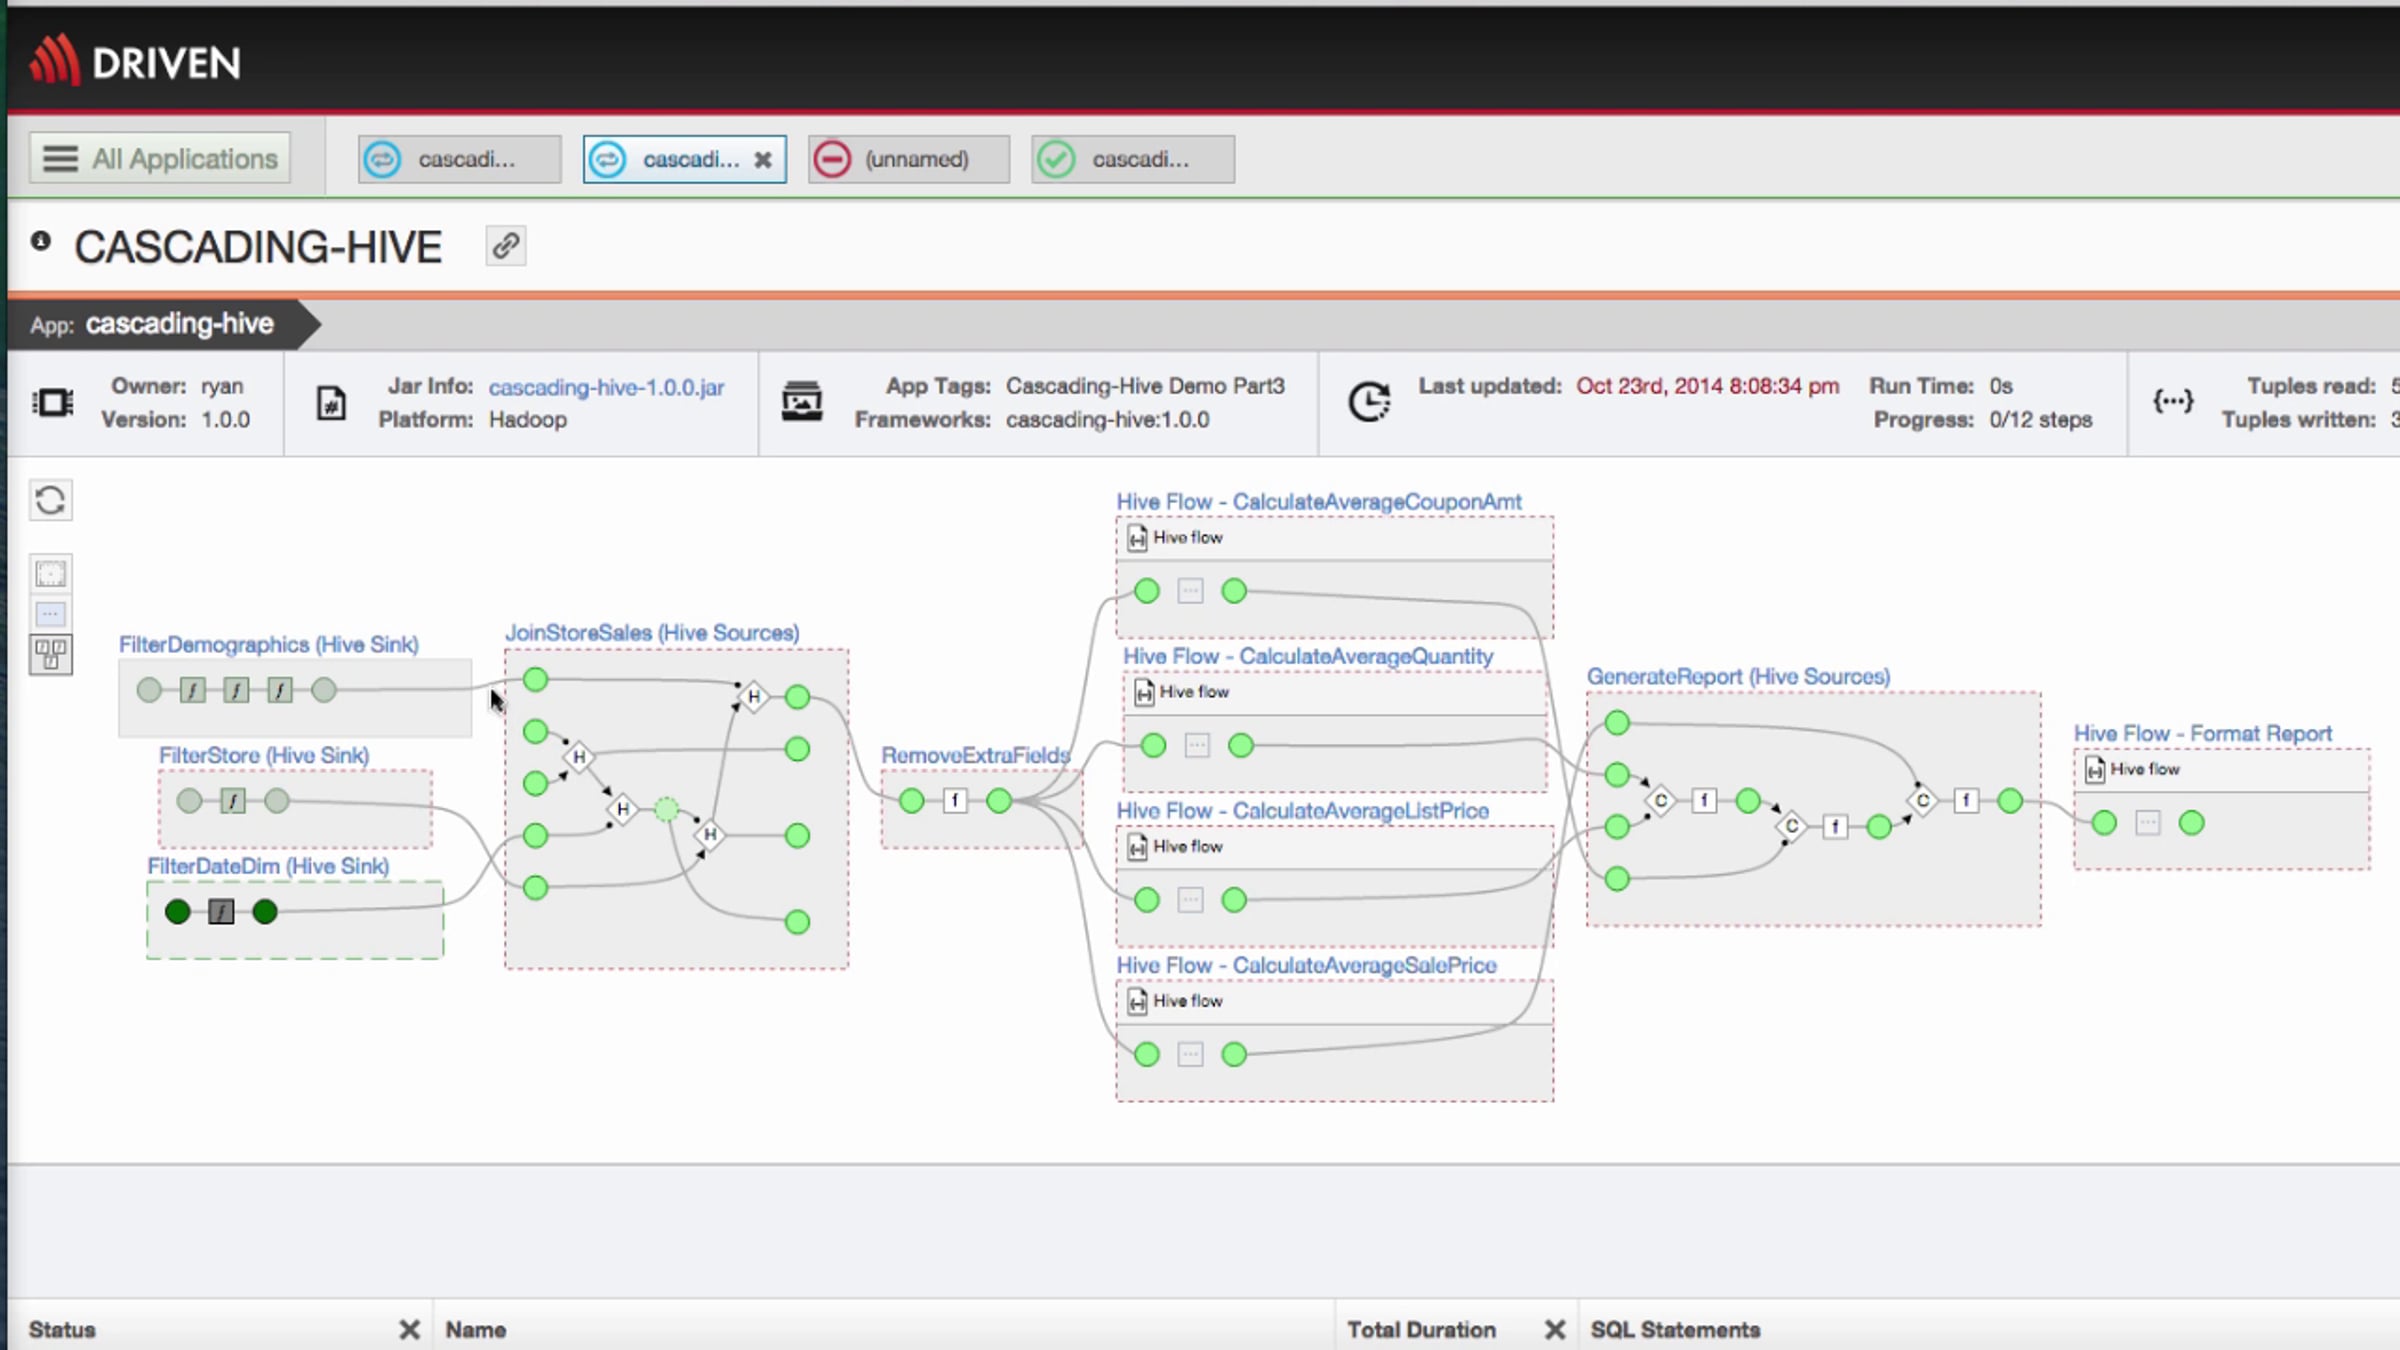Screen dimensions: 2400x1350
Task: Expand the collapsed step in CalculateAverageCouponAmt flow
Action: tap(1190, 591)
